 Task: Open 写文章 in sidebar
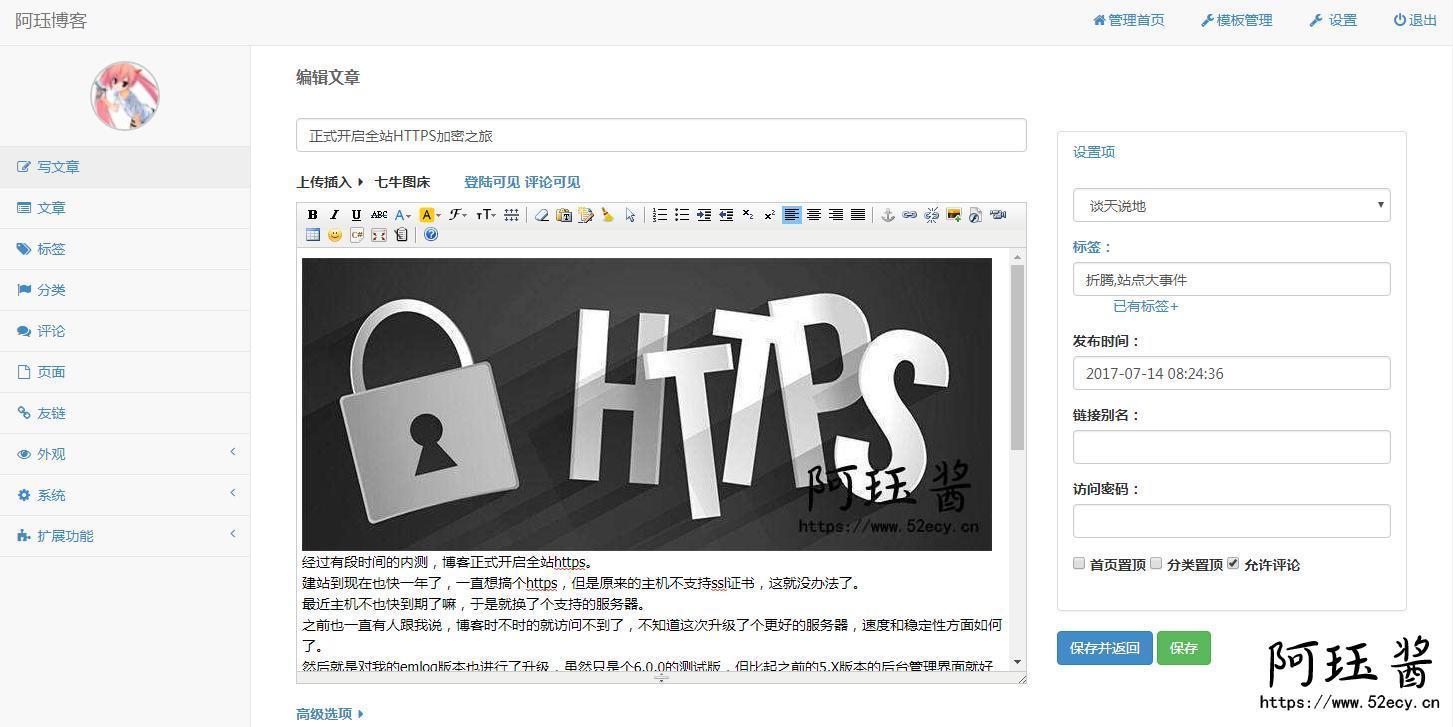tap(125, 167)
